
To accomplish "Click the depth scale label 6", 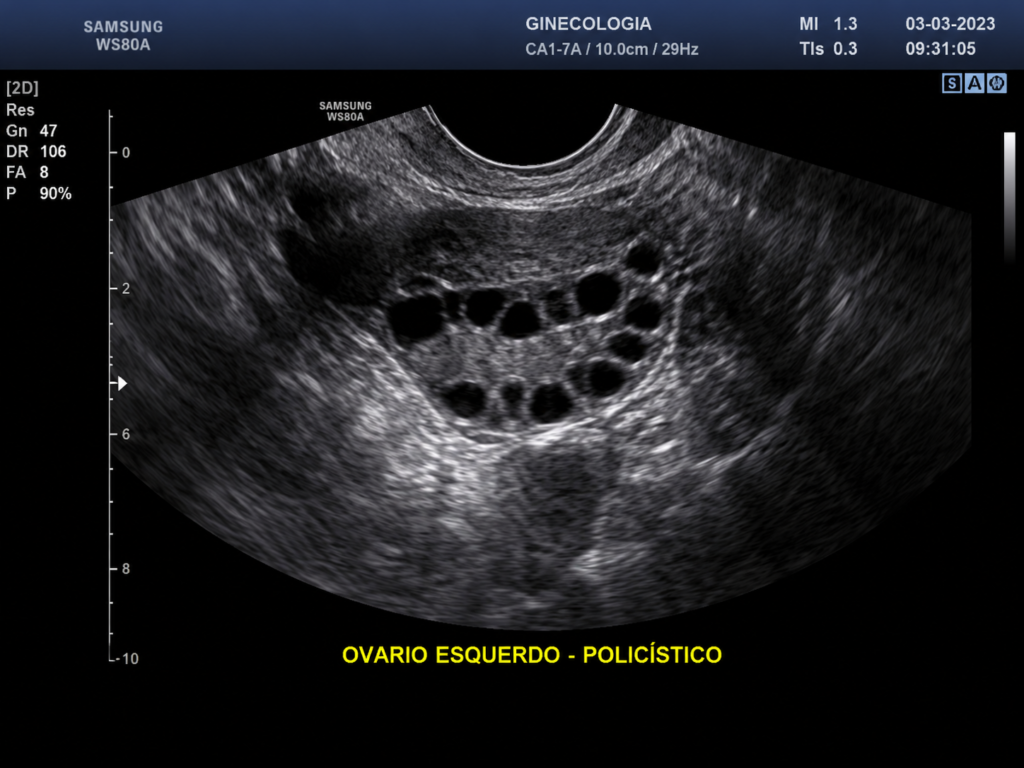I will 126,434.
